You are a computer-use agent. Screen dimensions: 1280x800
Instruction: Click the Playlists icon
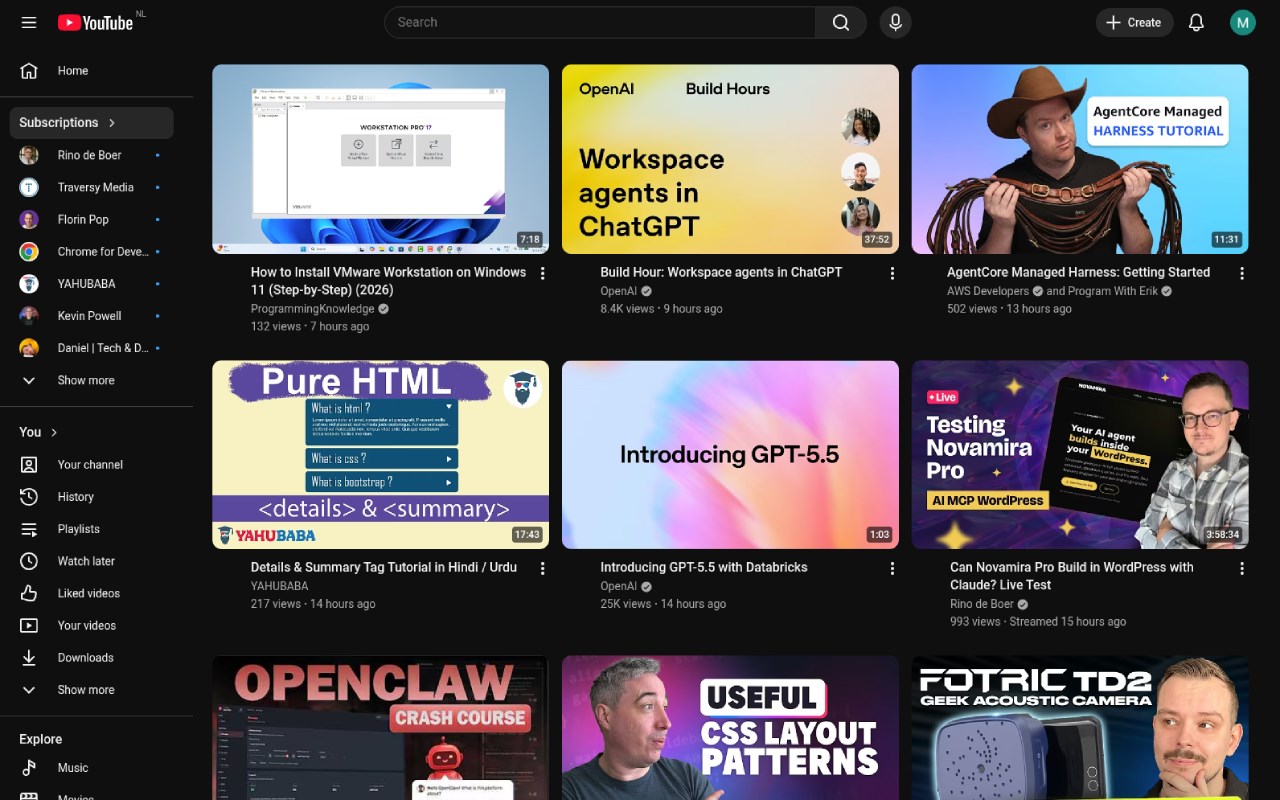(x=29, y=529)
